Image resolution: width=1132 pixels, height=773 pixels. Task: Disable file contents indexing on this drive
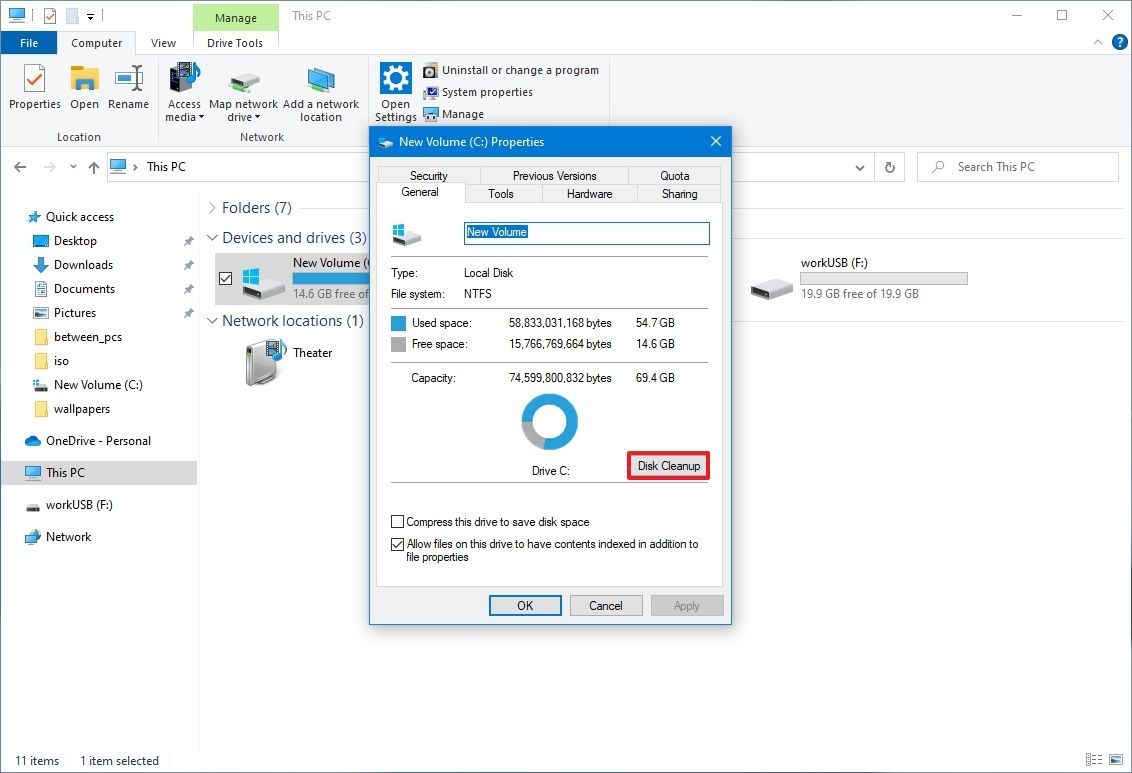[x=397, y=544]
